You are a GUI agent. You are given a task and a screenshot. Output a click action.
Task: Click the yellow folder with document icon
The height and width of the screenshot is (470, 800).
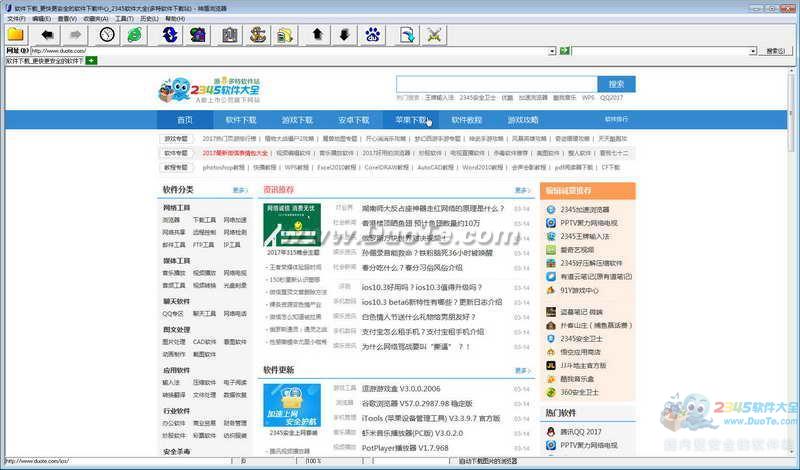pos(285,35)
